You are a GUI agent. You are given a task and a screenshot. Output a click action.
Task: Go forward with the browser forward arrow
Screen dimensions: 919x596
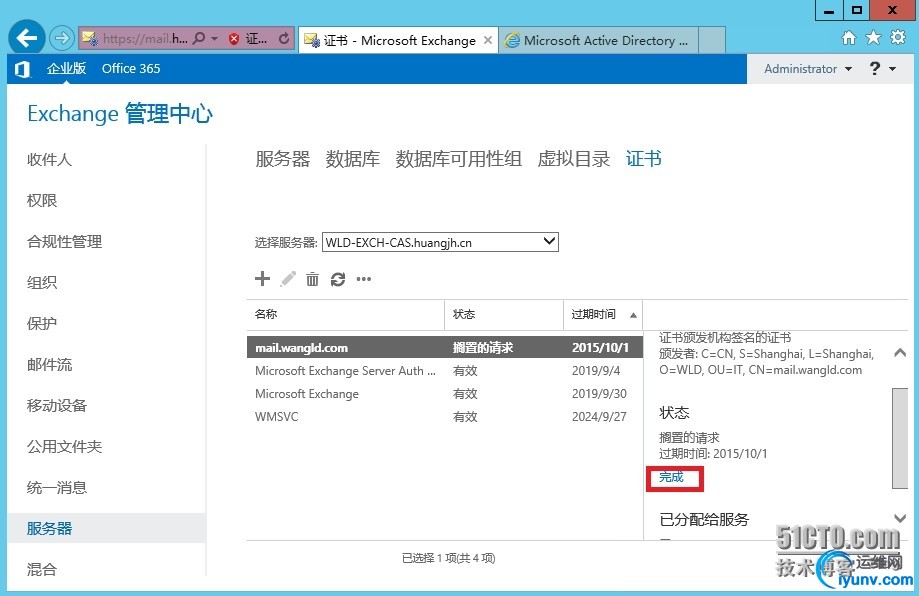[62, 39]
